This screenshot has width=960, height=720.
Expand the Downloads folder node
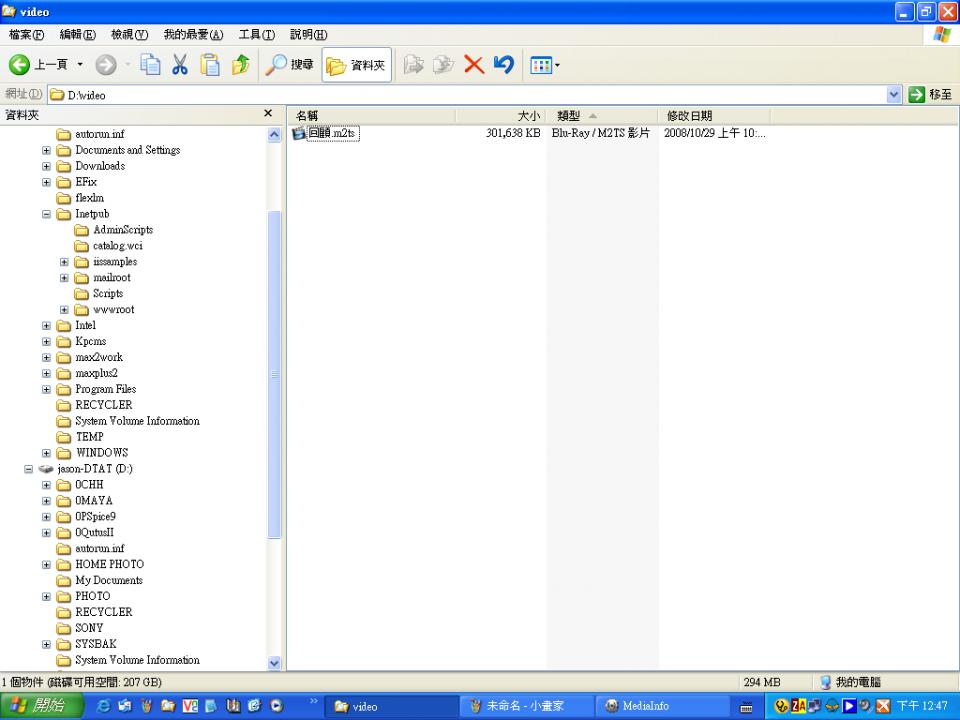[x=47, y=166]
